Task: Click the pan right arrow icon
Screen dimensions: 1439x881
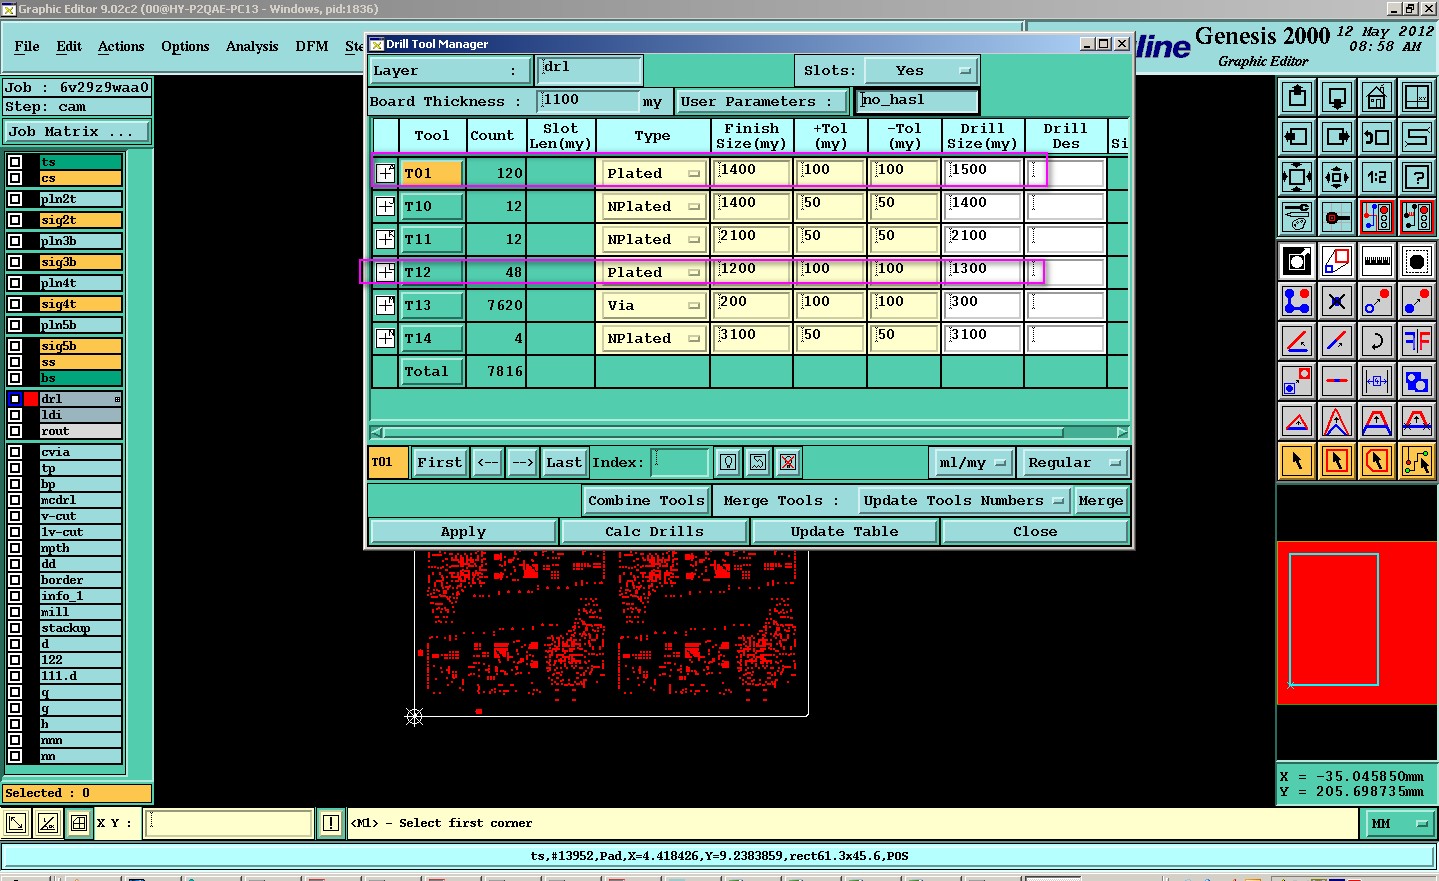Action: [x=1337, y=137]
